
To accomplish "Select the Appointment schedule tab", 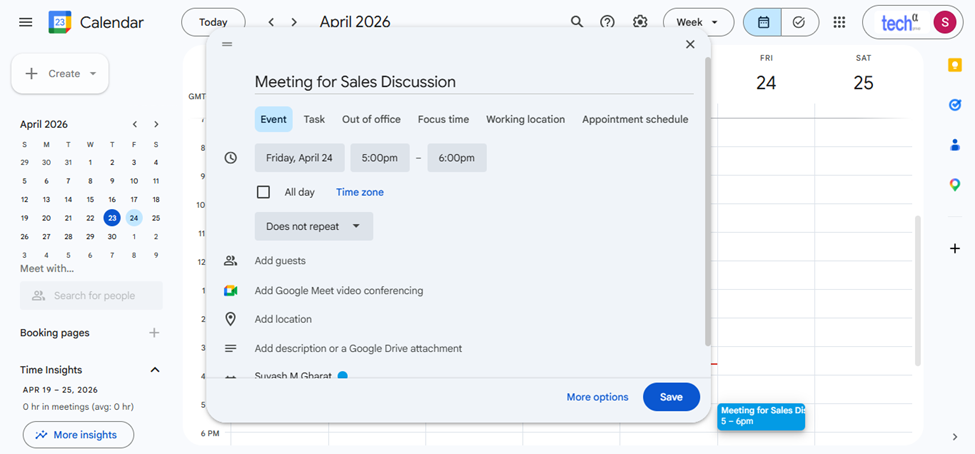I will (635, 119).
